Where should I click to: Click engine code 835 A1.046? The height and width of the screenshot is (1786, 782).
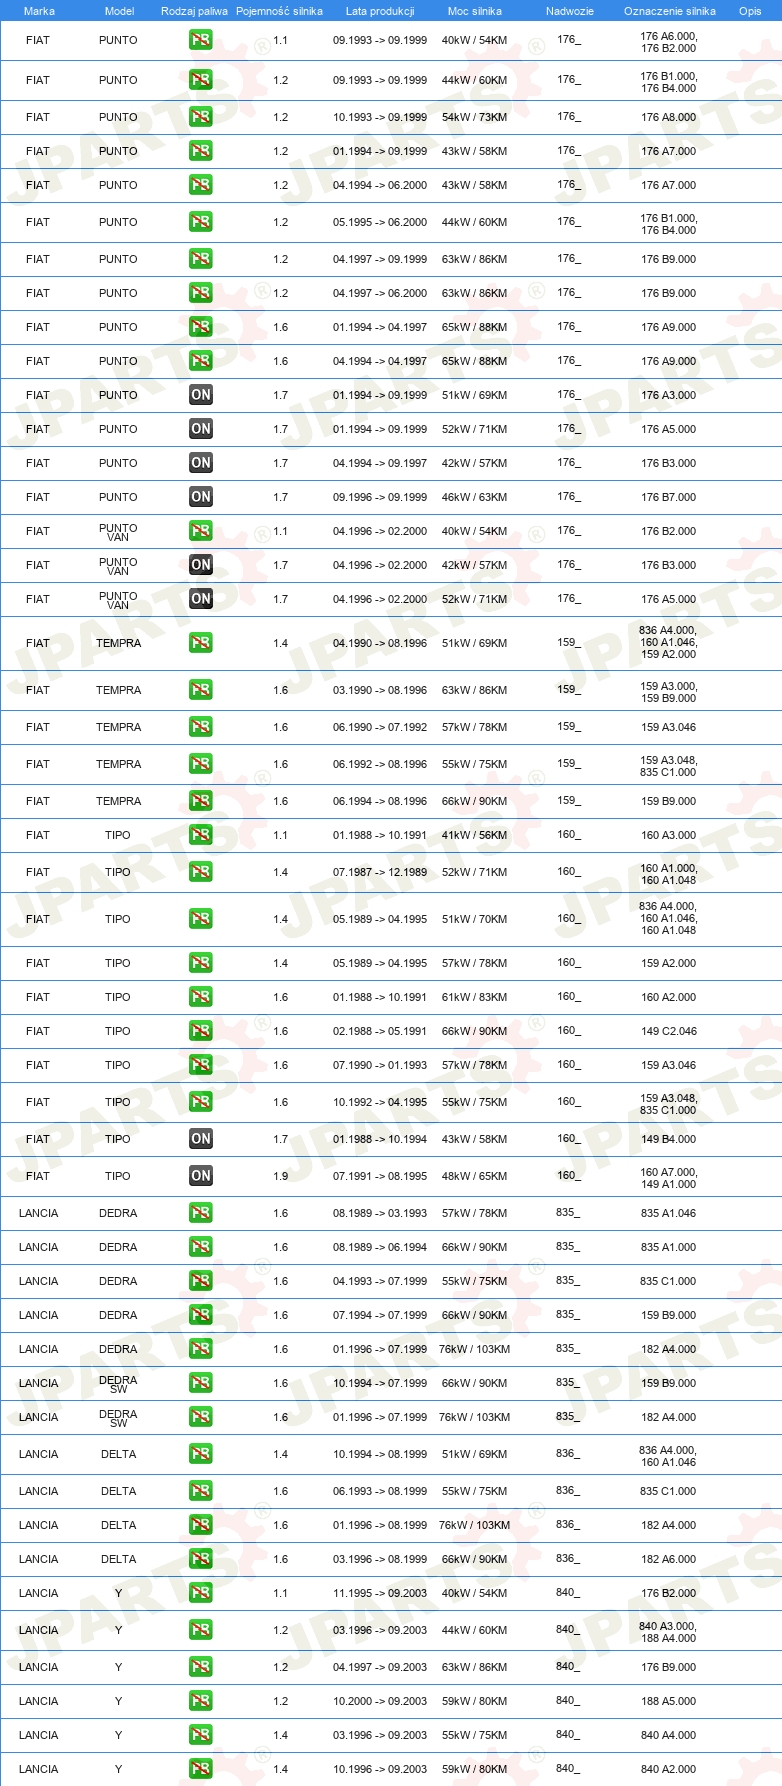[x=669, y=1213]
